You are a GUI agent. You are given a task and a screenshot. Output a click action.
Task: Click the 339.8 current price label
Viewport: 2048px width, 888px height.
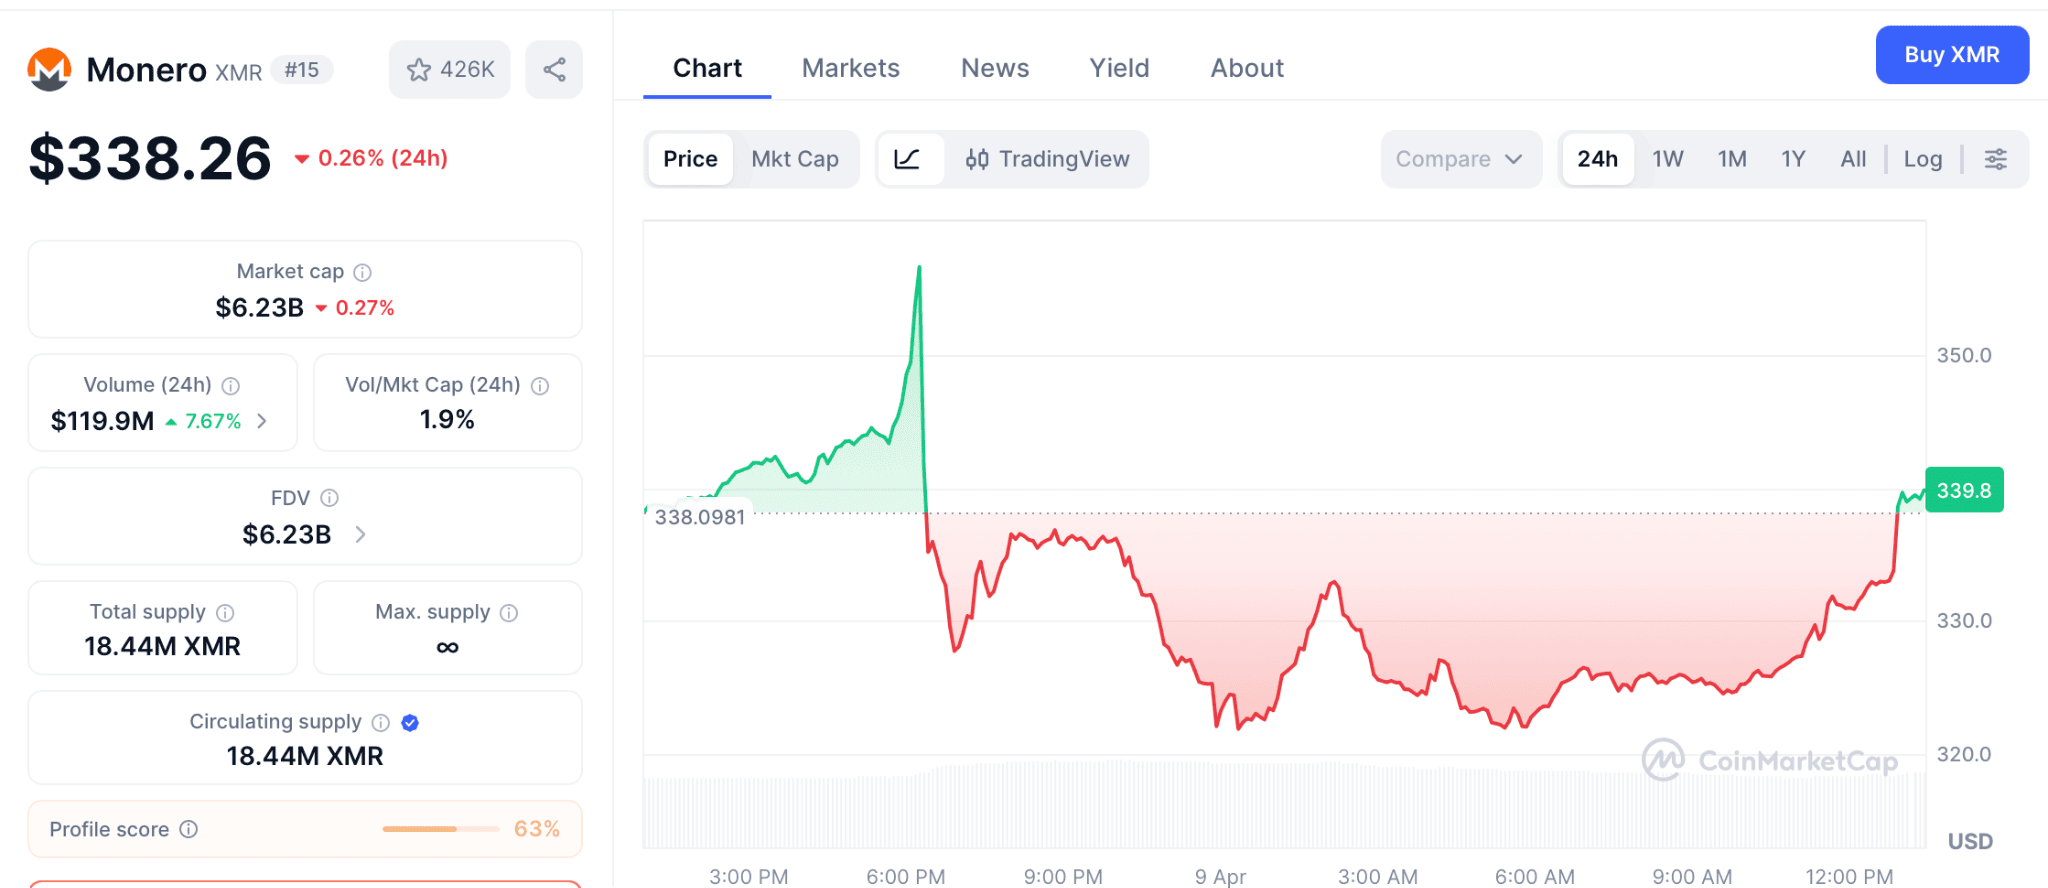[x=1963, y=490]
